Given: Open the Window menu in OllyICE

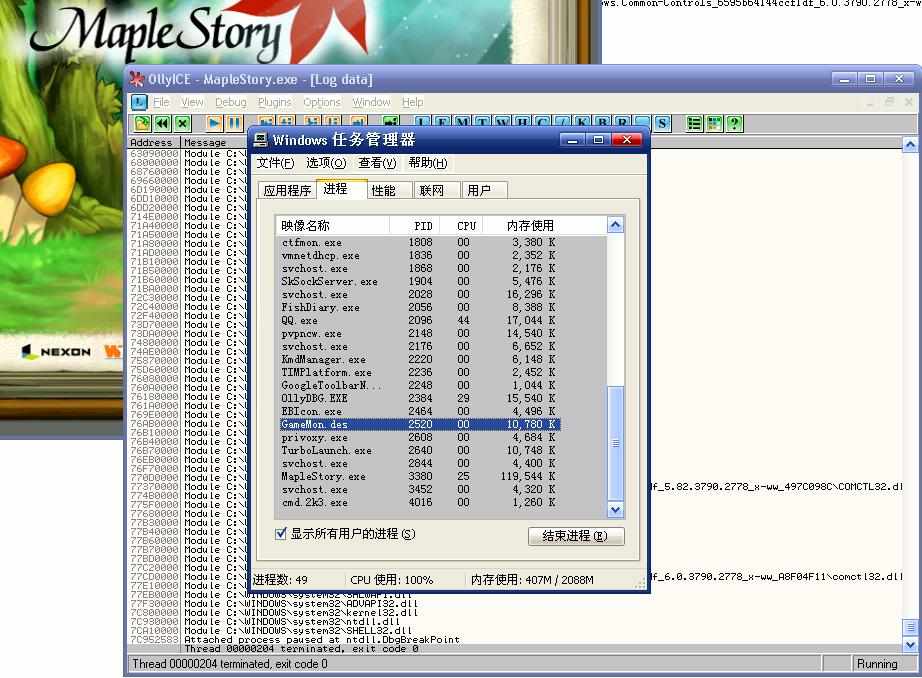Looking at the screenshot, I should pos(371,102).
